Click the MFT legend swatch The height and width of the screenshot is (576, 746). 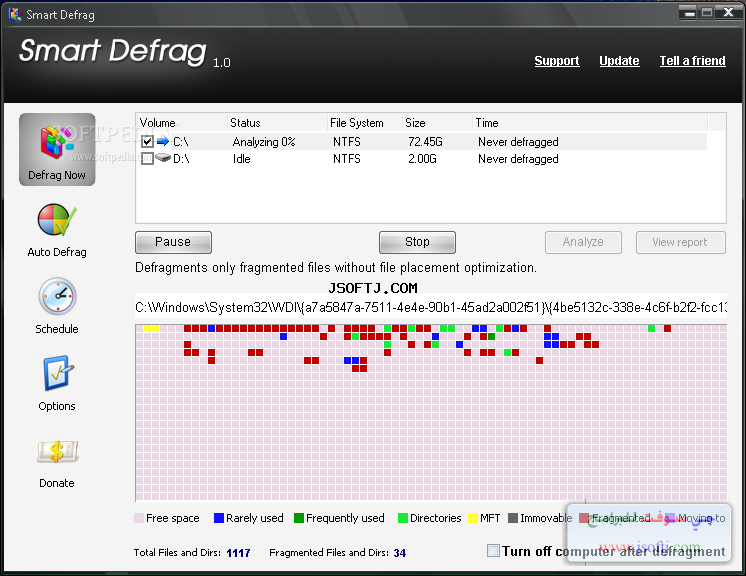tap(473, 518)
